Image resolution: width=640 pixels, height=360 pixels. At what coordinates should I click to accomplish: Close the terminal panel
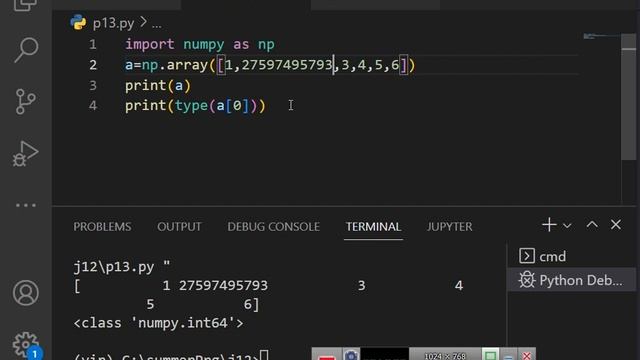(616, 224)
